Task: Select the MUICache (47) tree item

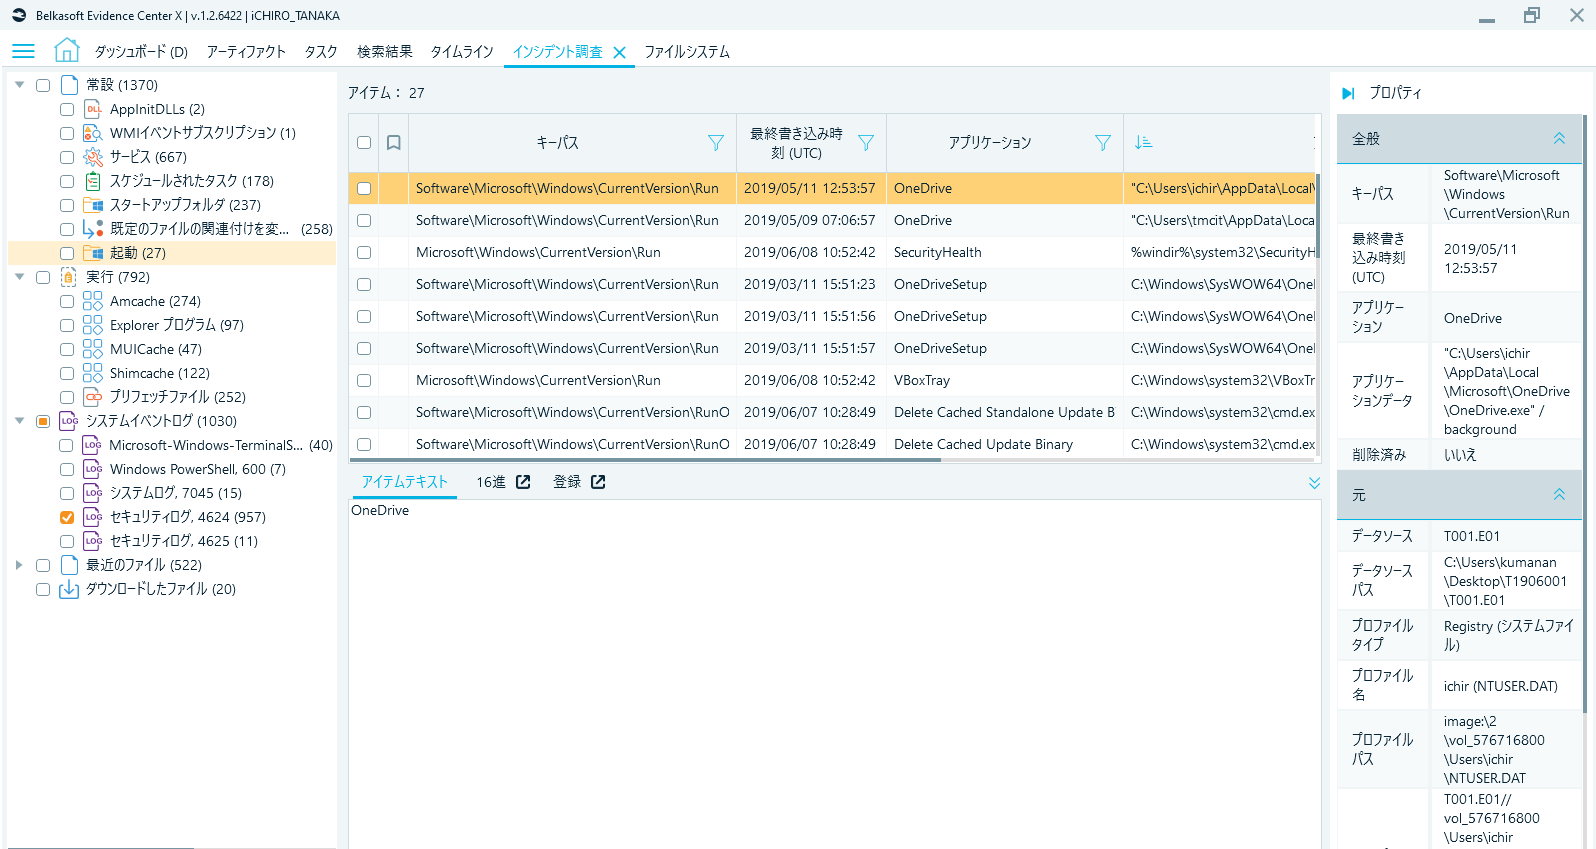Action: pos(156,349)
